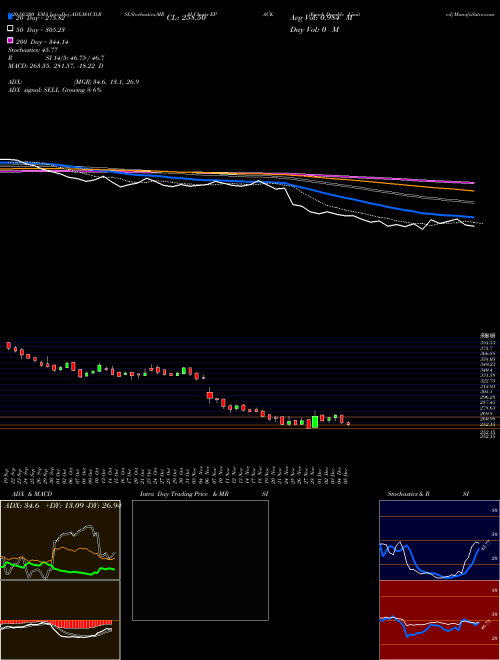Image resolution: width=500 pixels, height=660 pixels.
Task: Click the '322.73' price axis label
Action: point(488,381)
